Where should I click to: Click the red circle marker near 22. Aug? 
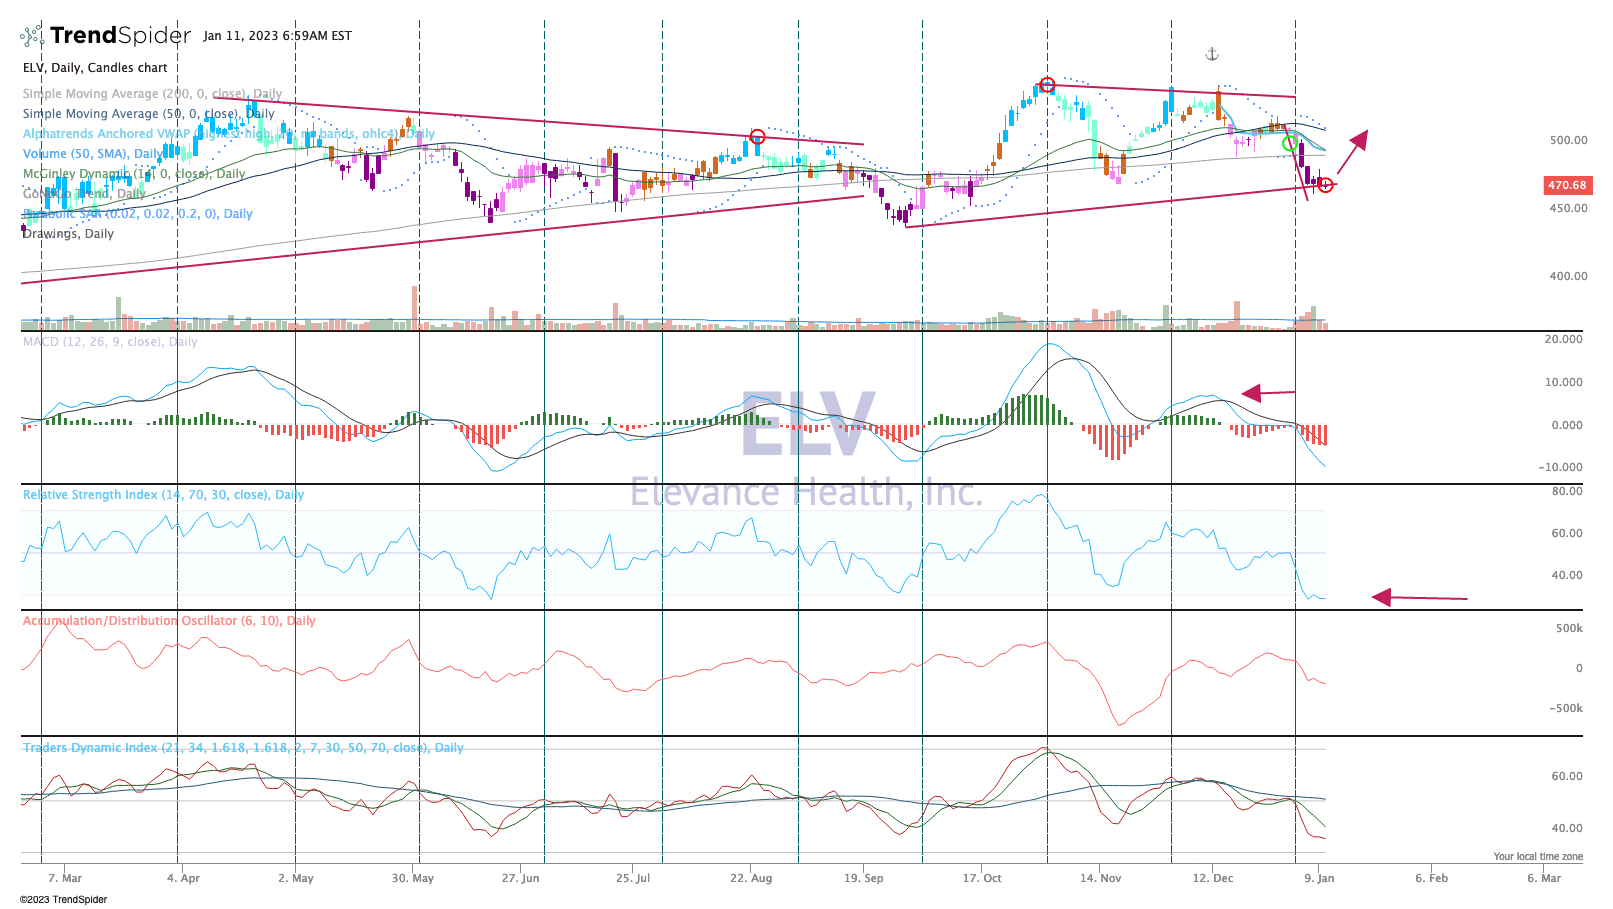tap(757, 137)
